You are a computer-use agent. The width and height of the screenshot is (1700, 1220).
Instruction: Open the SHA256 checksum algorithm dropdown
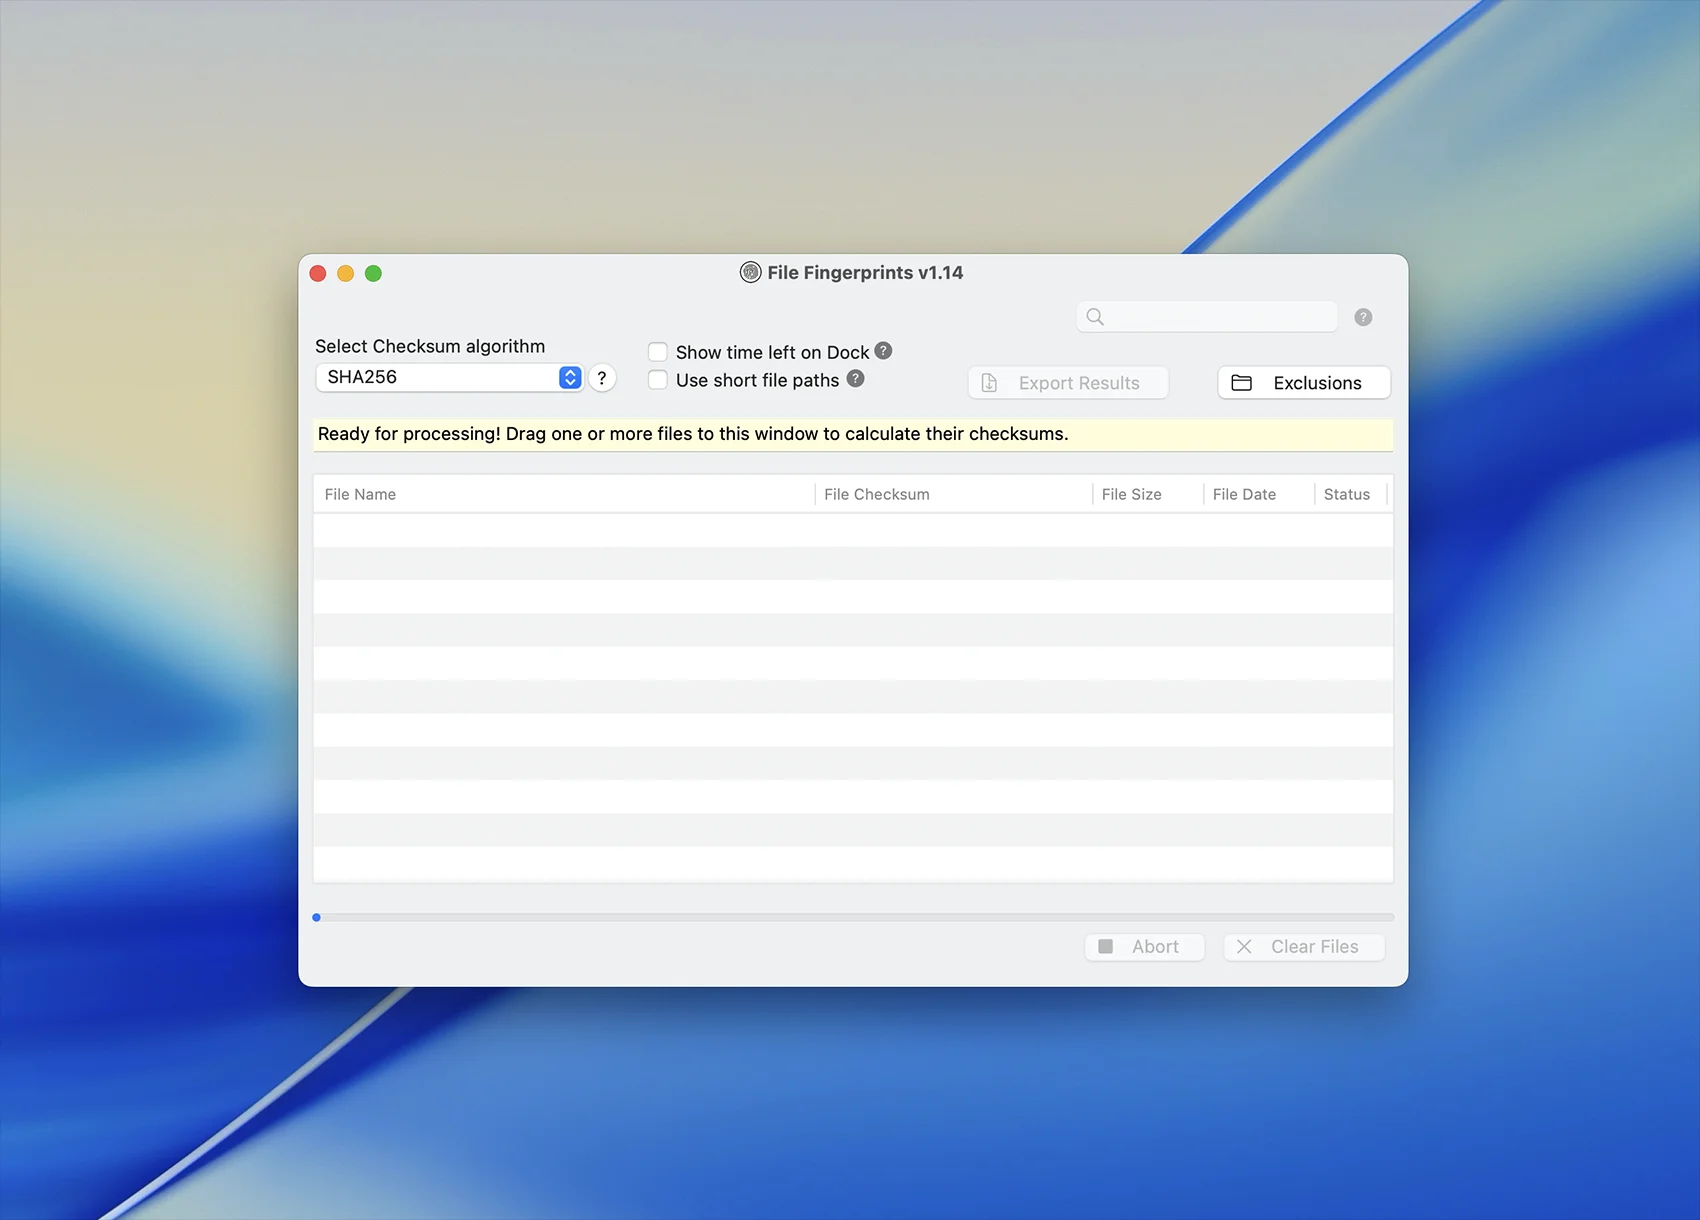click(449, 377)
